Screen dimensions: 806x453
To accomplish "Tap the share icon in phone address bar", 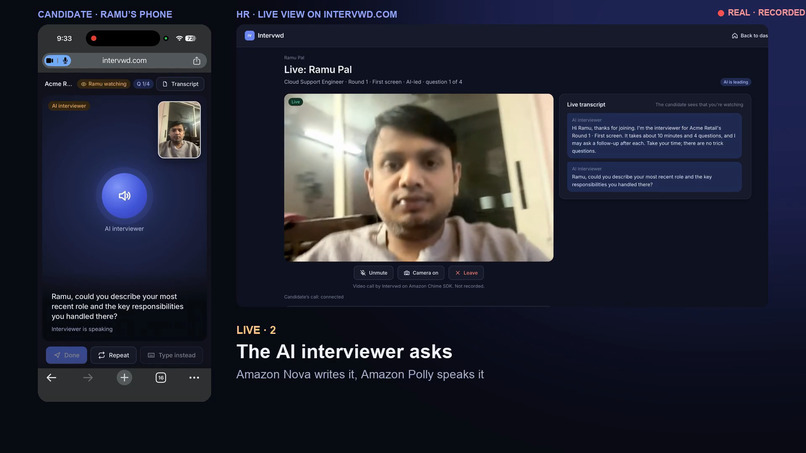I will point(196,61).
